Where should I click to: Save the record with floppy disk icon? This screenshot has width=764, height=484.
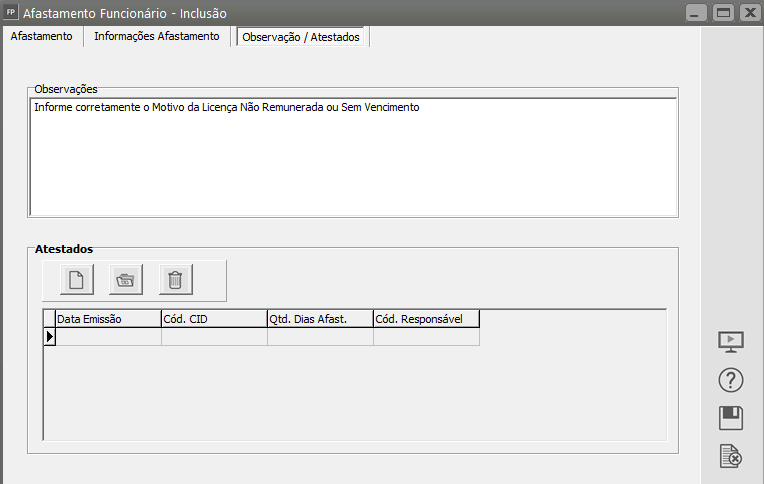pyautogui.click(x=731, y=418)
